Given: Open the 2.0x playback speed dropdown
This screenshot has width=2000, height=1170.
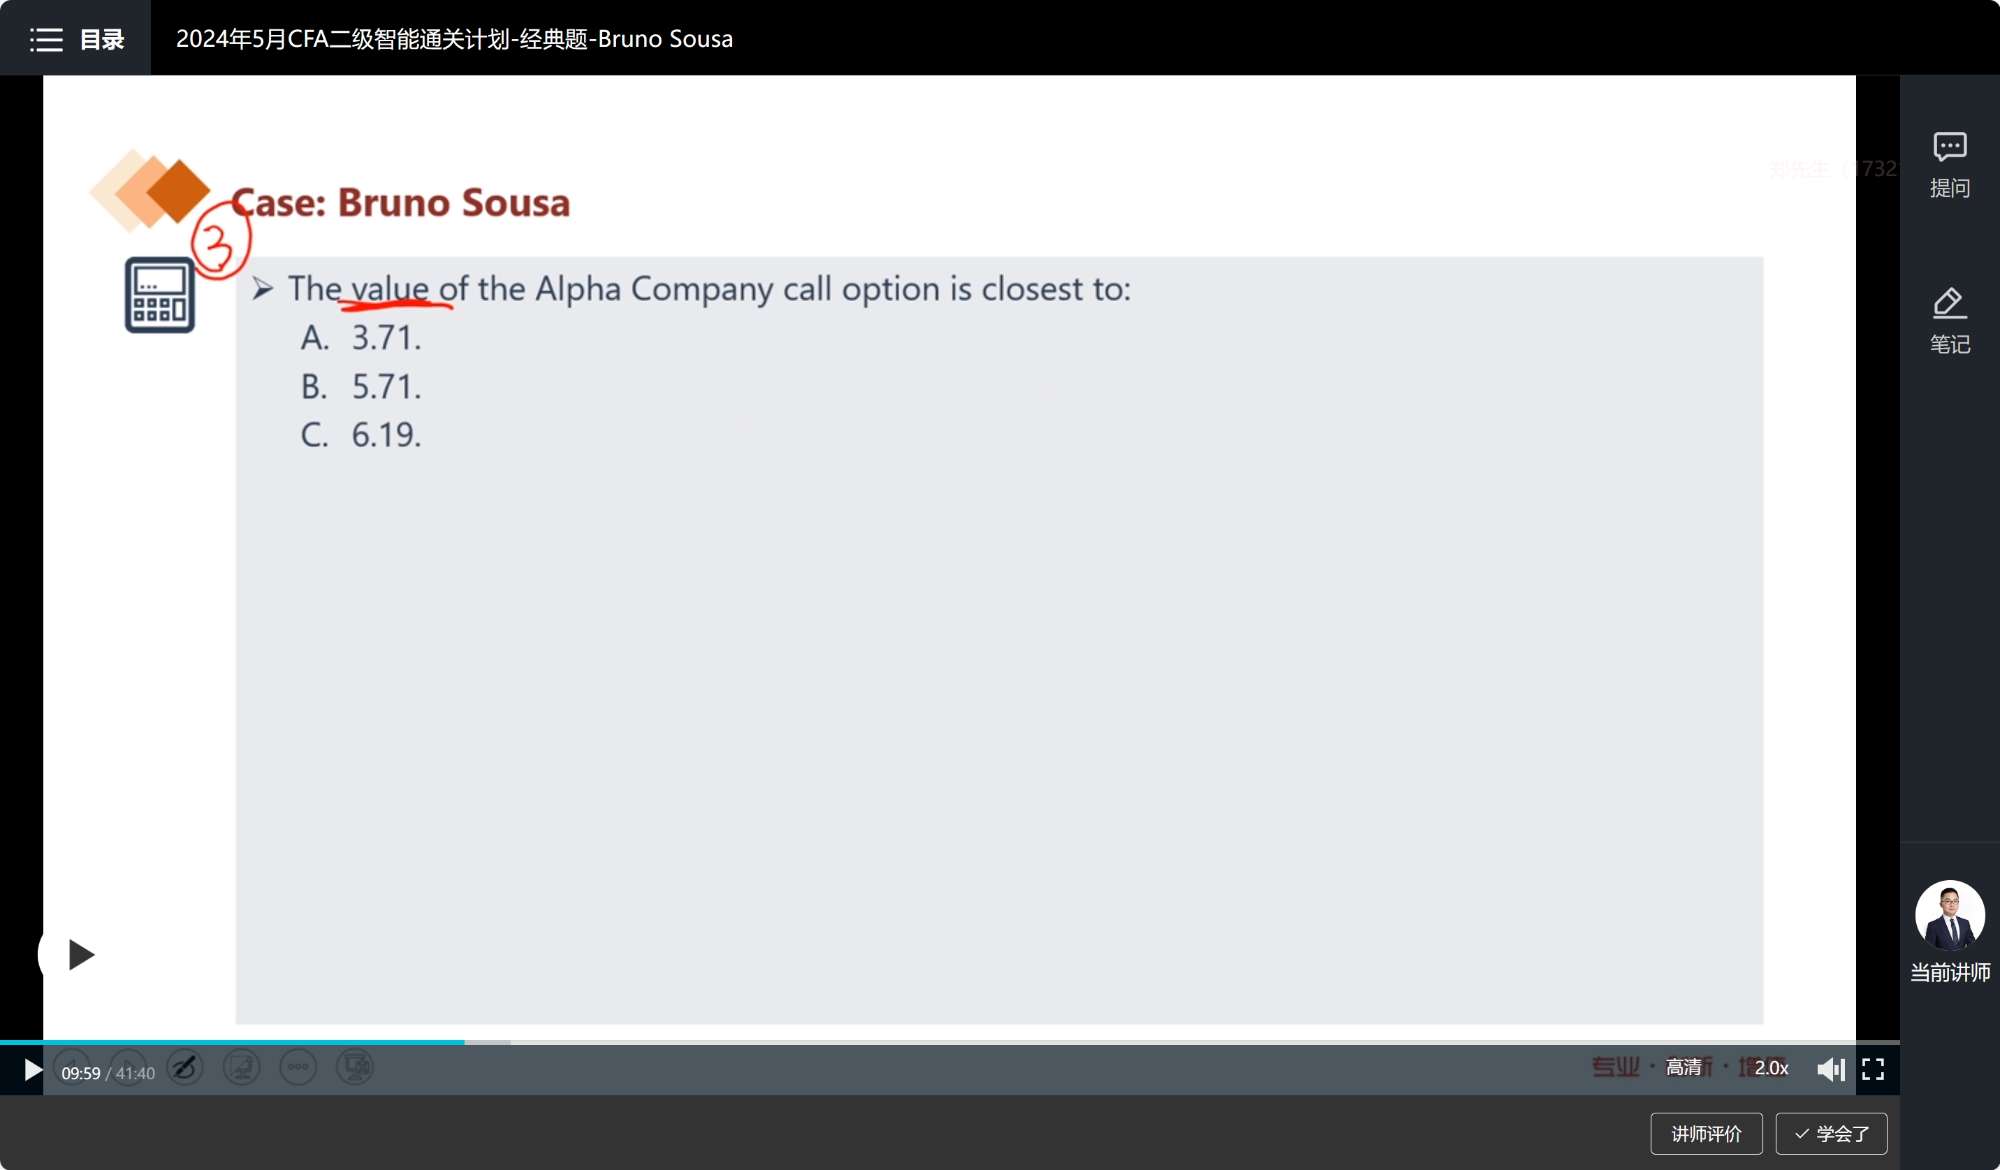Looking at the screenshot, I should tap(1771, 1068).
